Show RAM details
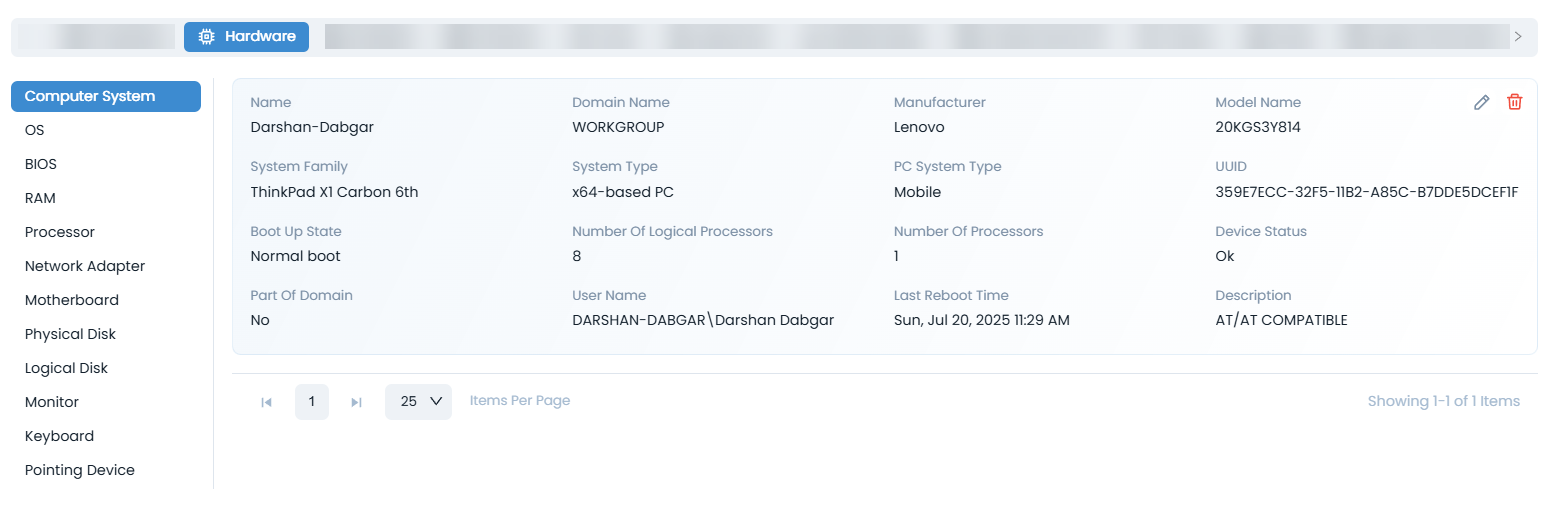This screenshot has width=1548, height=524. (40, 199)
